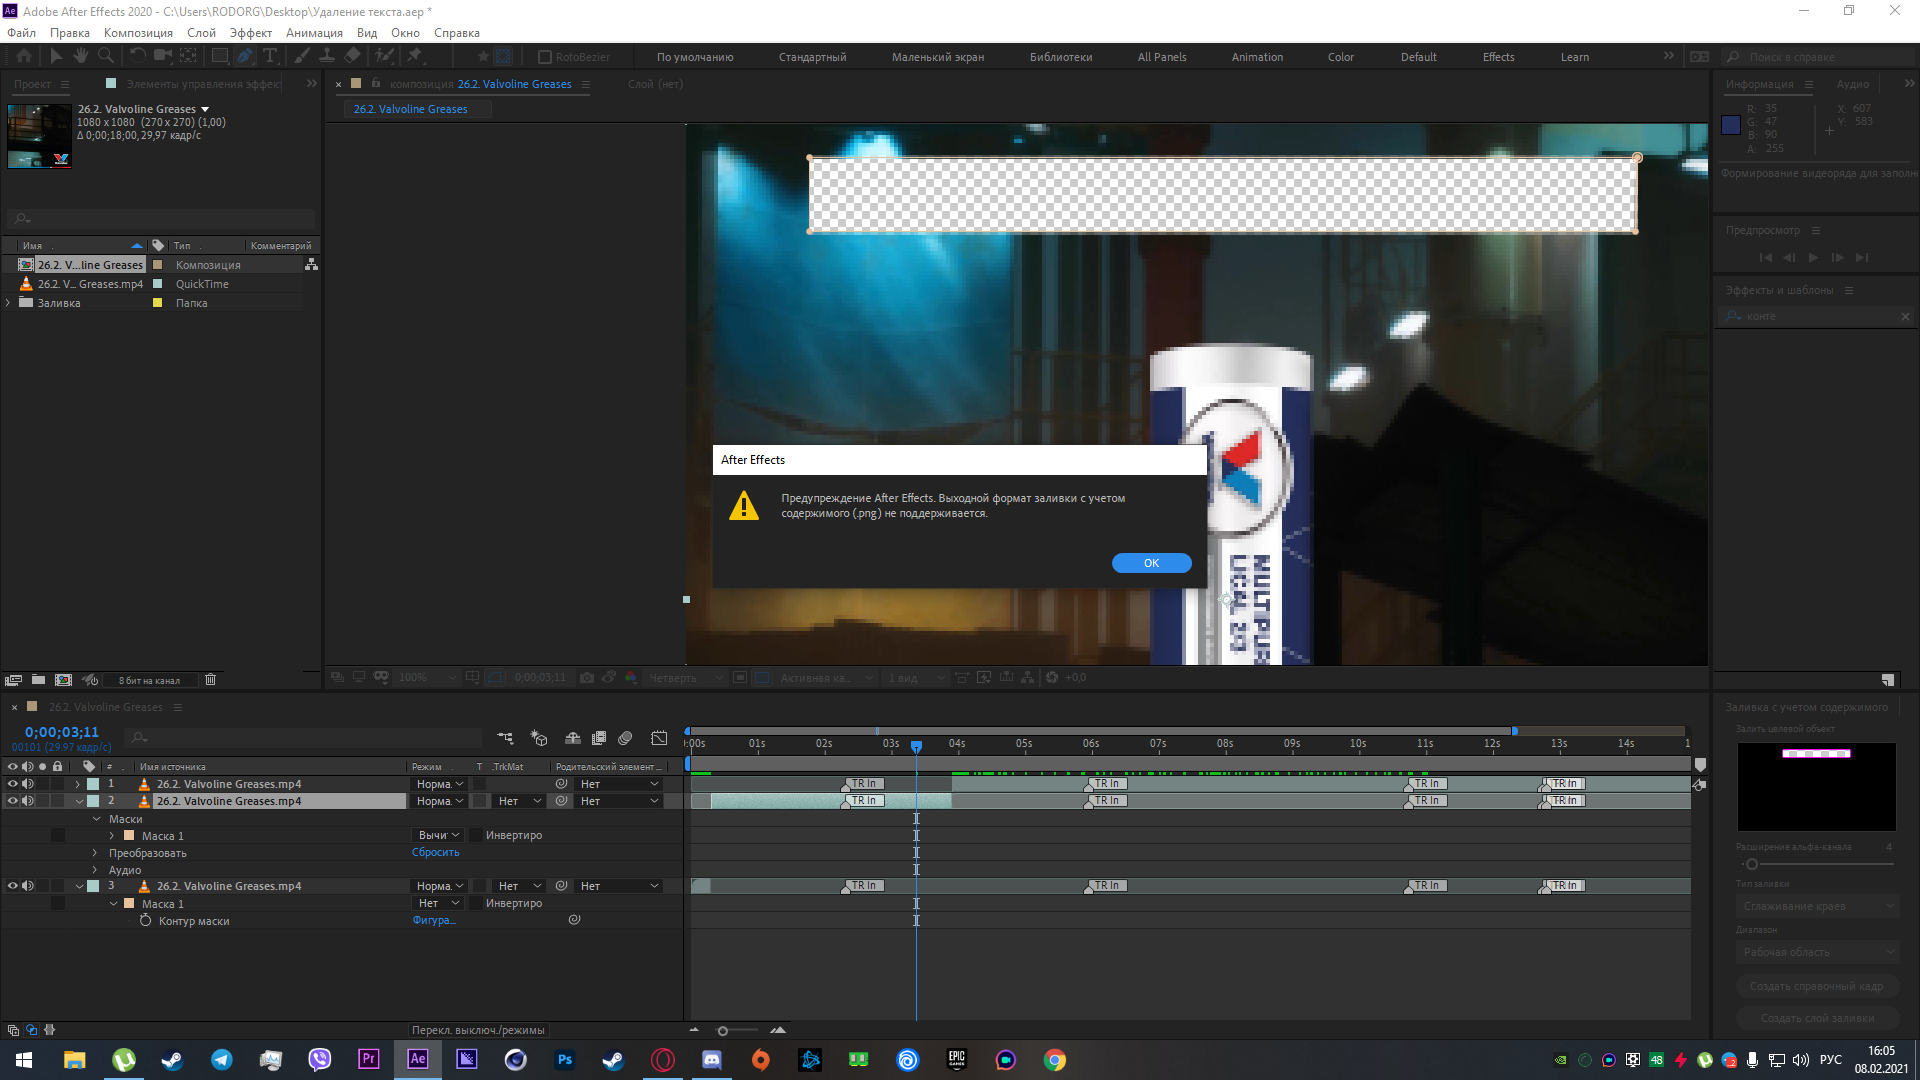Expand the Аудио property group
This screenshot has height=1080, width=1920.
tap(95, 870)
